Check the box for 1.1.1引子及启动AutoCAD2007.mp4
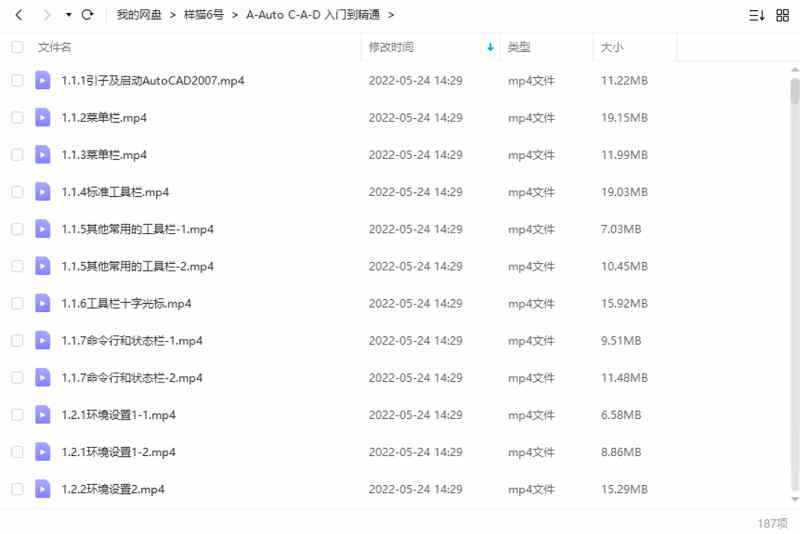 point(17,80)
